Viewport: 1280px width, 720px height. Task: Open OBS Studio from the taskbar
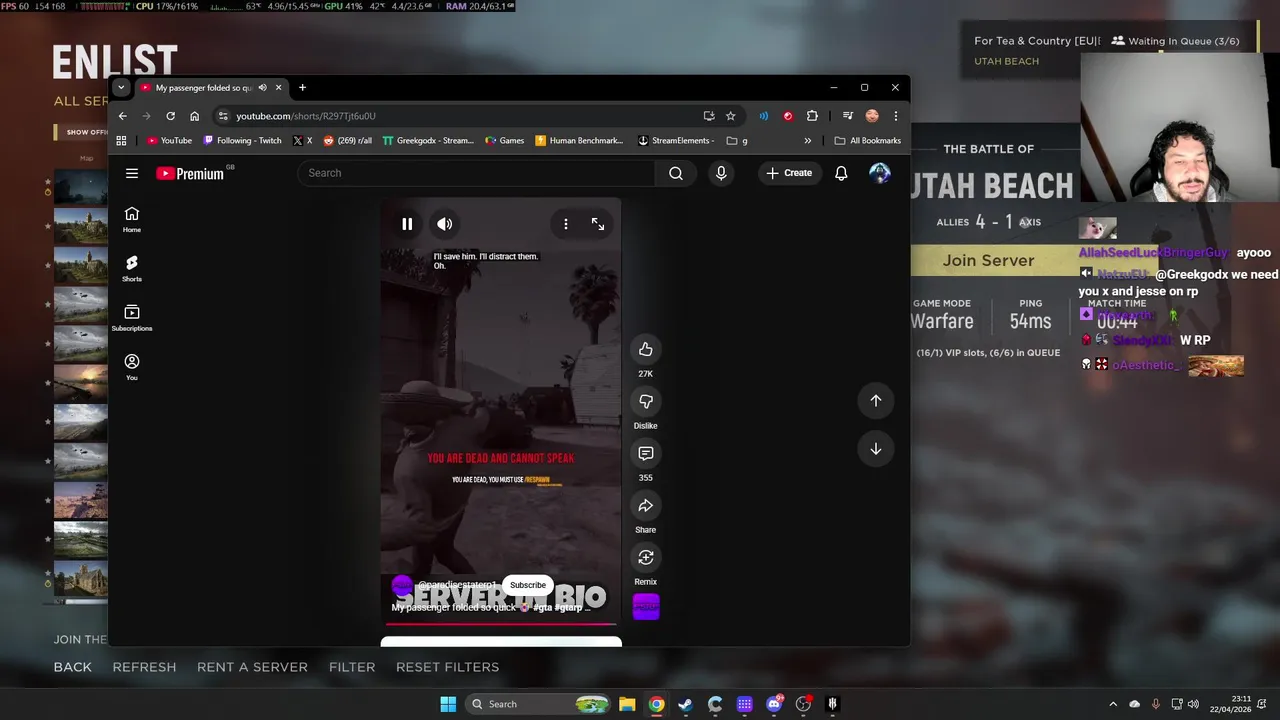(x=803, y=704)
